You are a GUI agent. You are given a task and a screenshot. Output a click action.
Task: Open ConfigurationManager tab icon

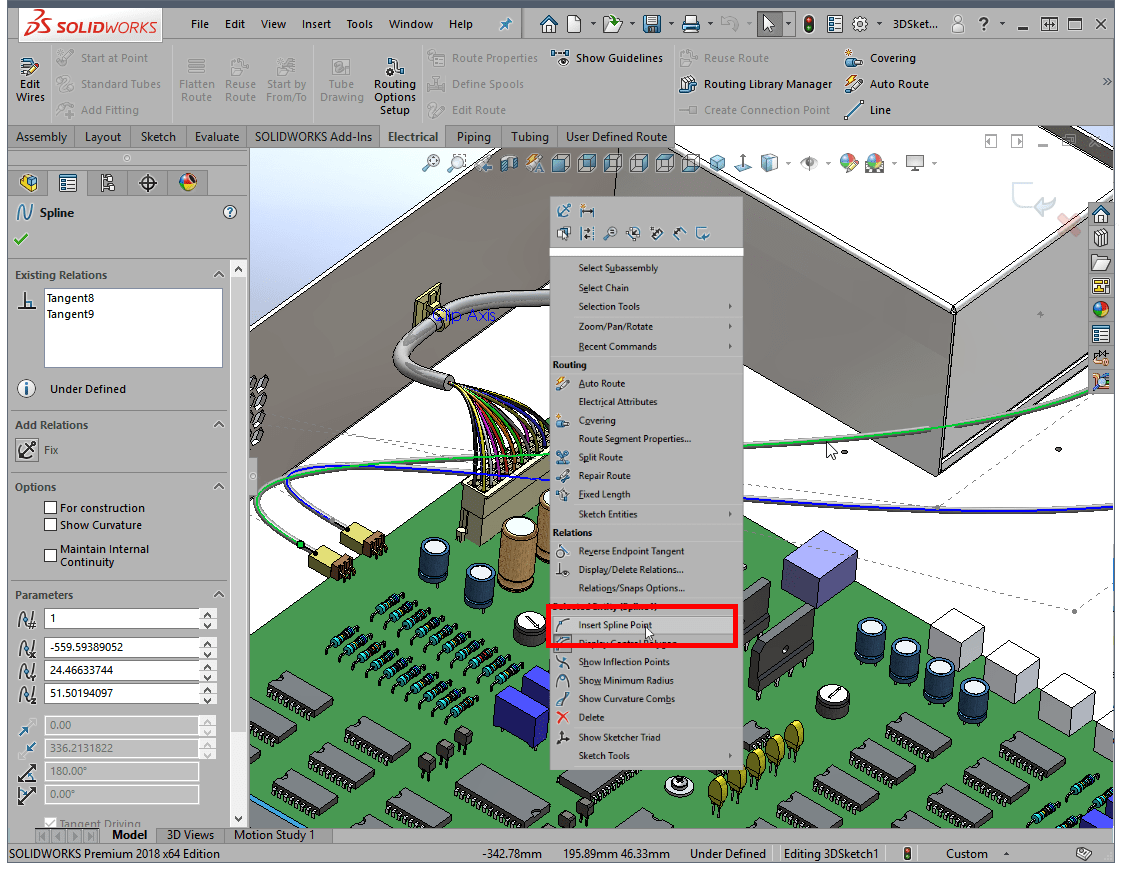107,183
